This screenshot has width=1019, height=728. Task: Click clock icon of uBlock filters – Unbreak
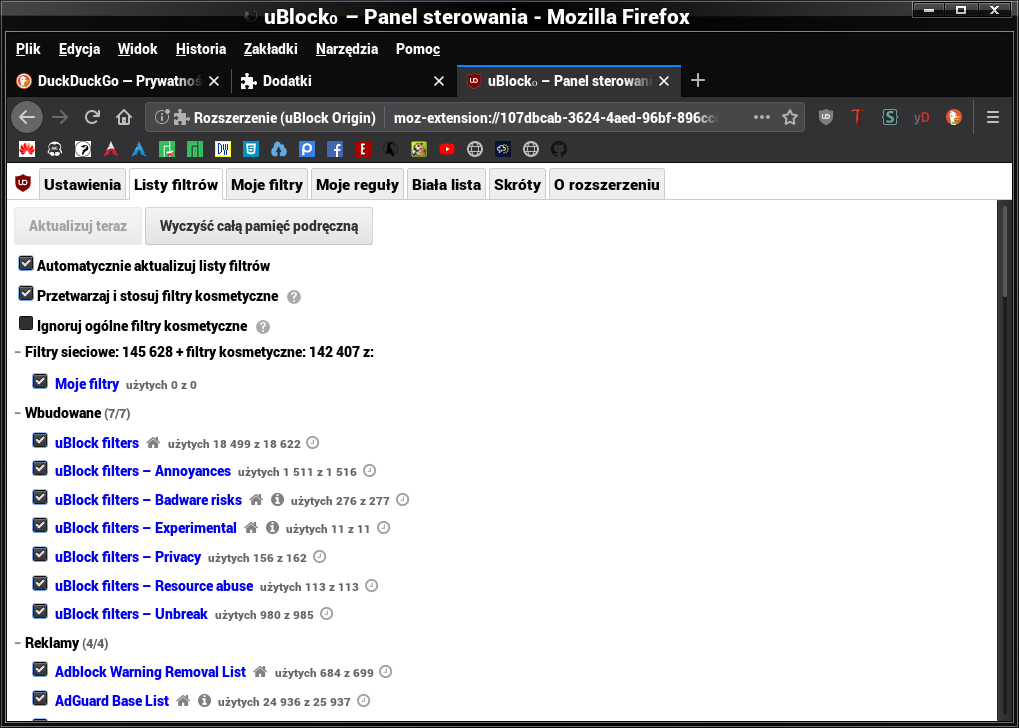[x=327, y=614]
